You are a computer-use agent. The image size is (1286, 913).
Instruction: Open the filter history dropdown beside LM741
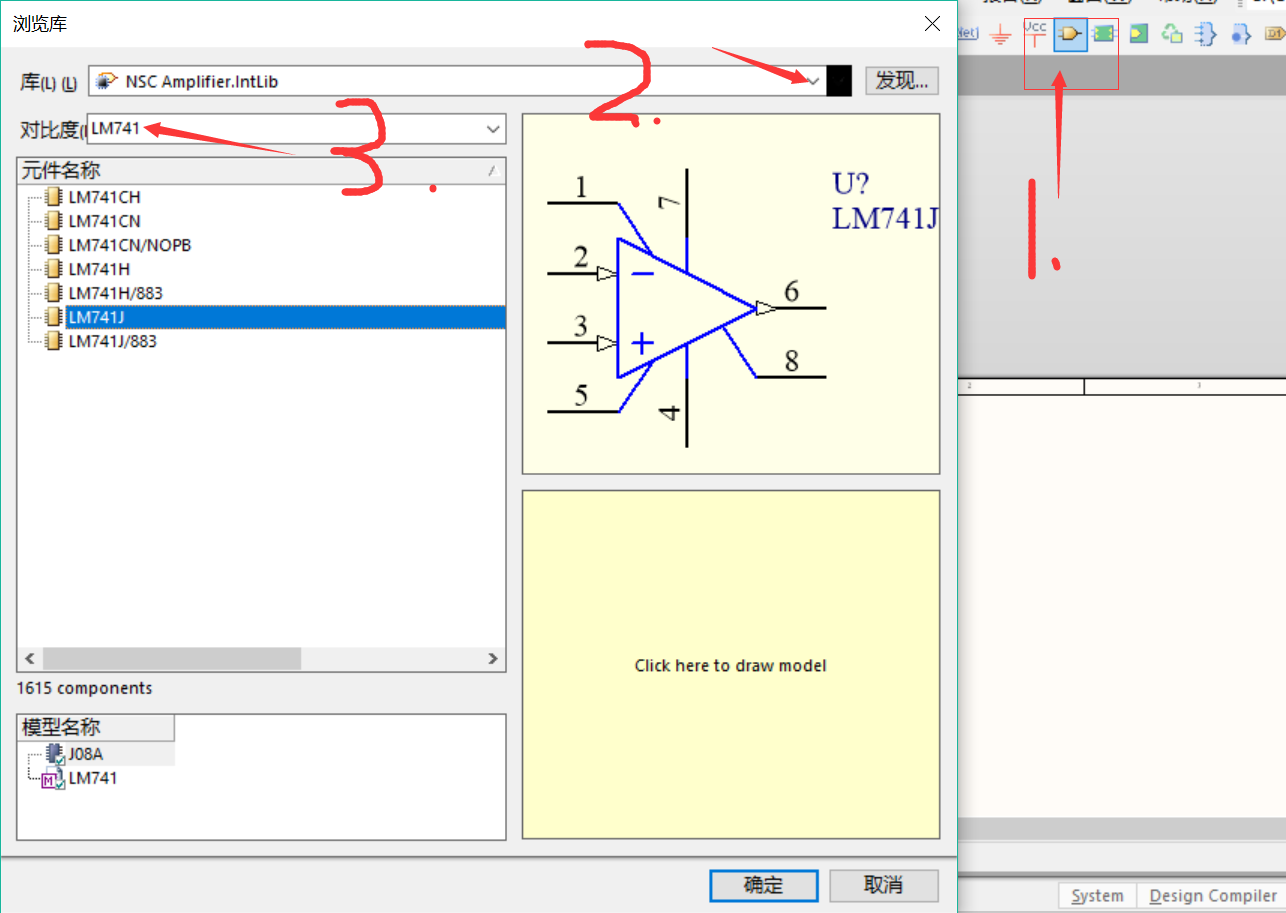point(493,129)
